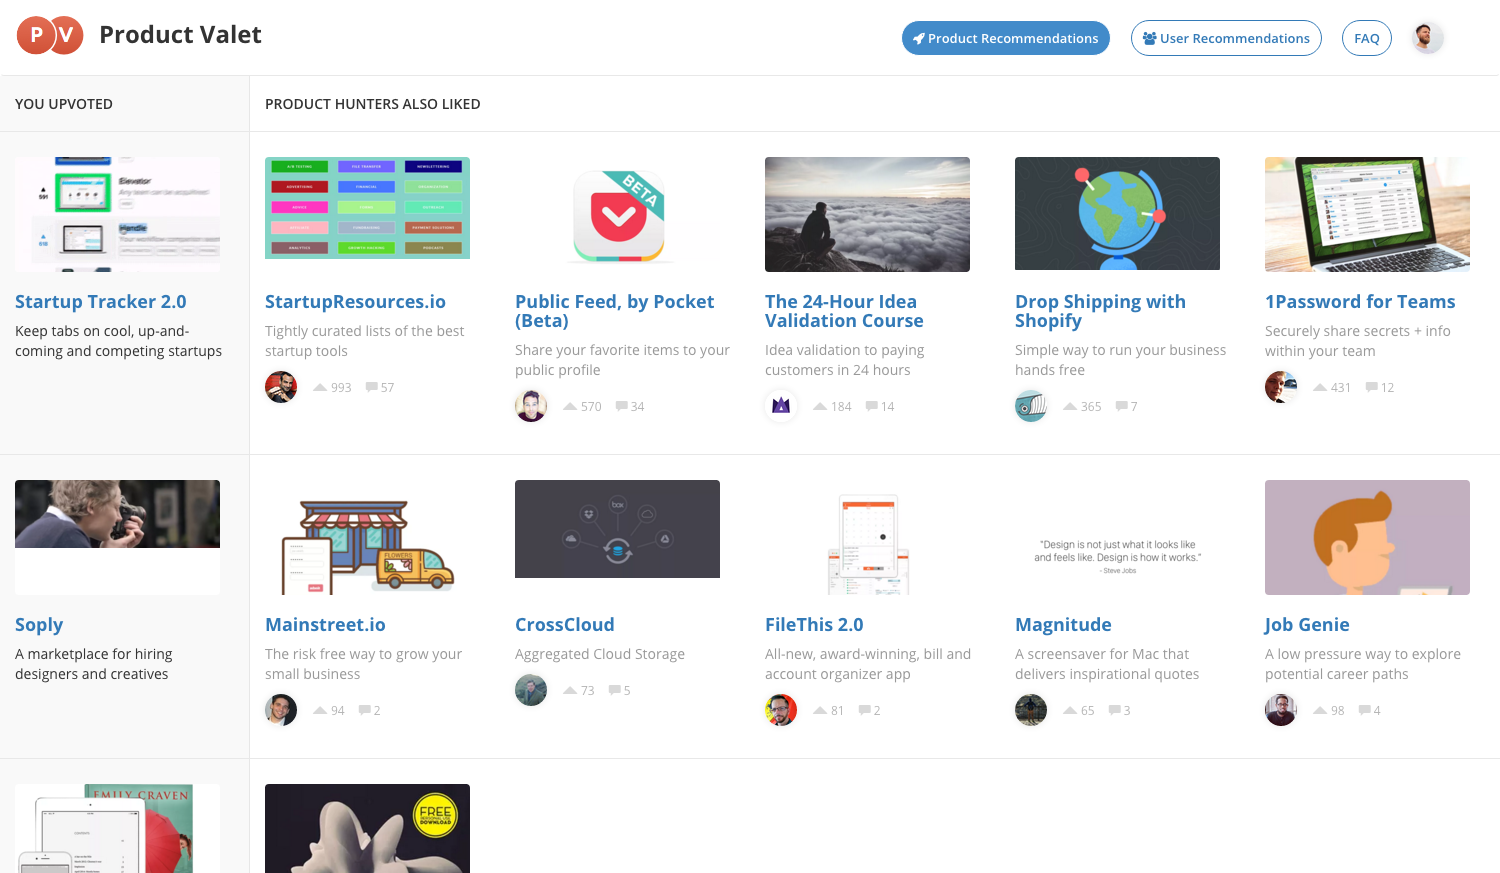This screenshot has height=873, width=1500.
Task: Click upvote arrow on StartupResources.io
Action: (x=320, y=387)
